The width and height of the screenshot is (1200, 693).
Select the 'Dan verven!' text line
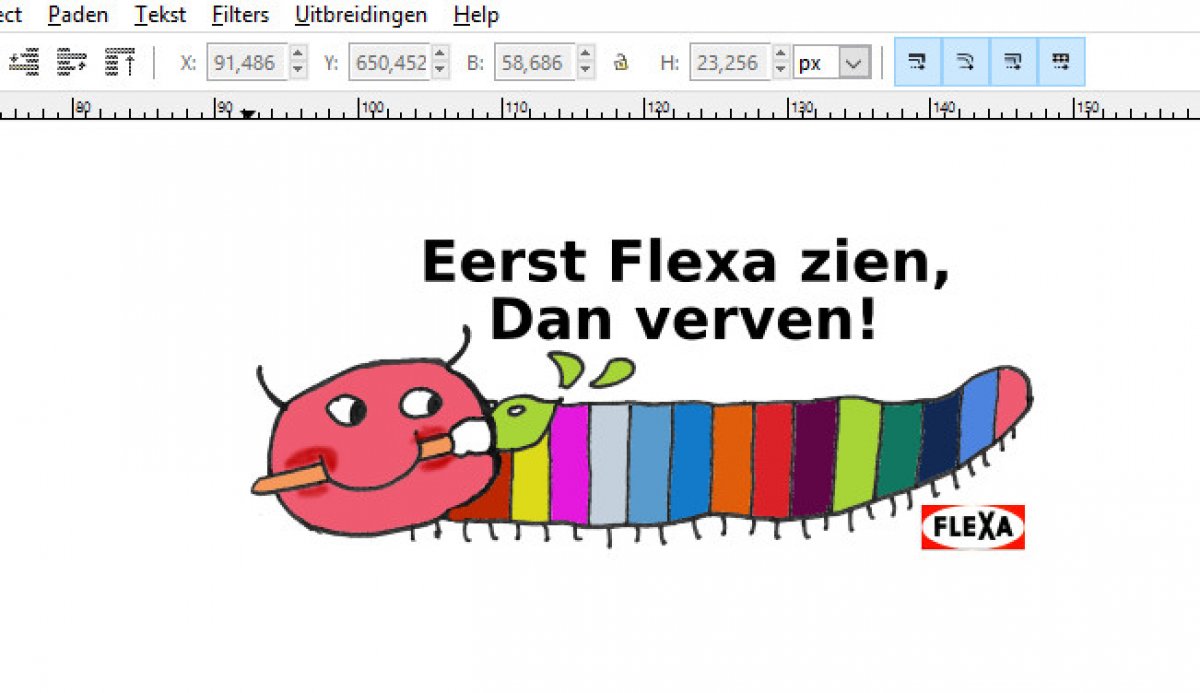coord(683,320)
